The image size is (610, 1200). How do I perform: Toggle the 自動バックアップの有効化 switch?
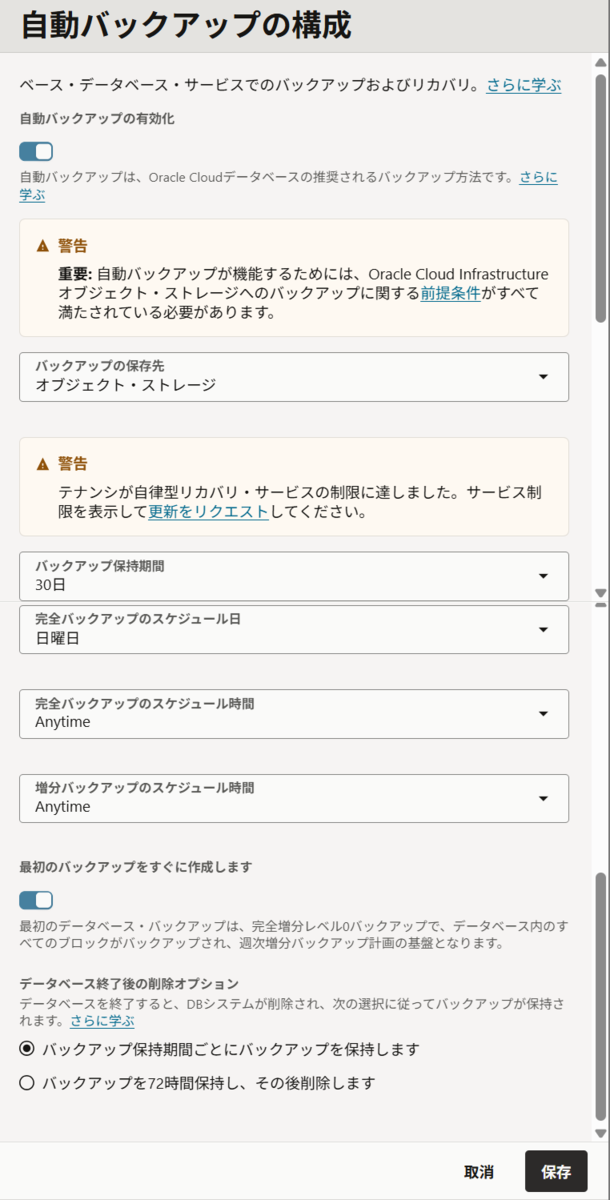(36, 151)
